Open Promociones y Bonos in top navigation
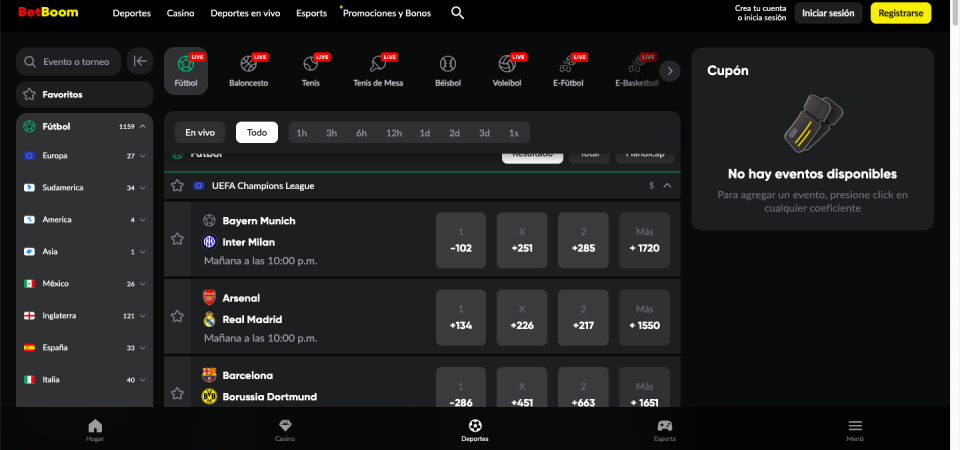This screenshot has height=450, width=960. pos(387,13)
